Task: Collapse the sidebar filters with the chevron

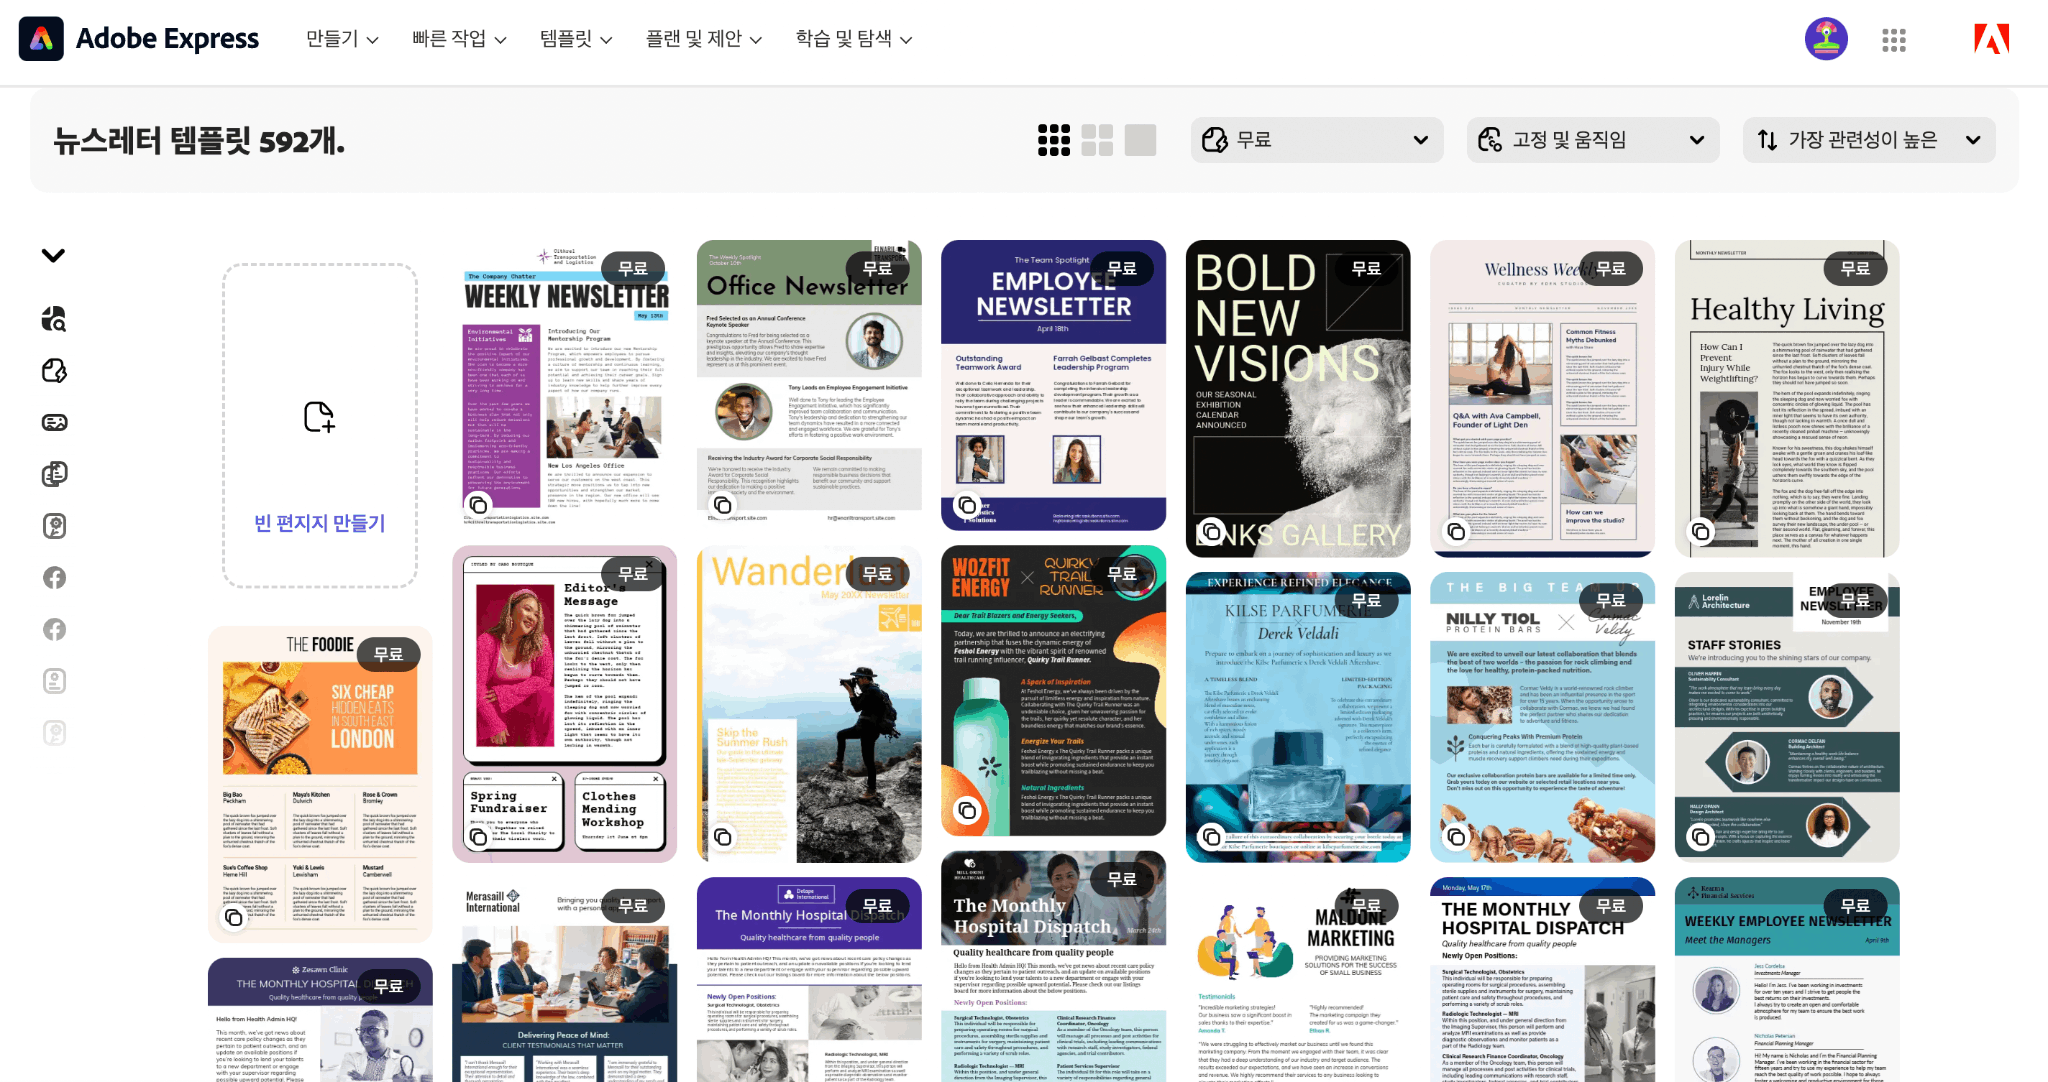Action: [54, 255]
